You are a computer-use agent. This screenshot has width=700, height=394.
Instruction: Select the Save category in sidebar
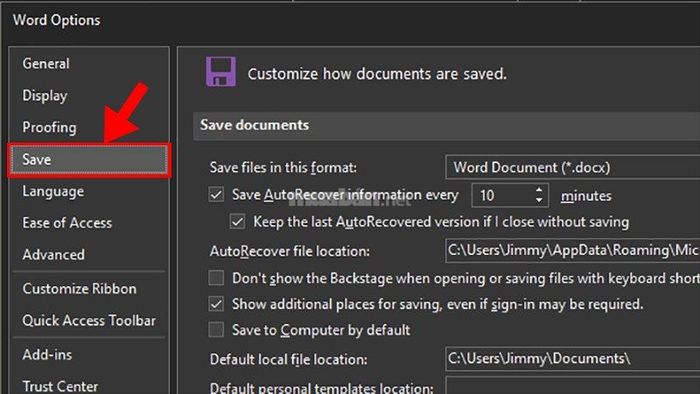point(88,160)
